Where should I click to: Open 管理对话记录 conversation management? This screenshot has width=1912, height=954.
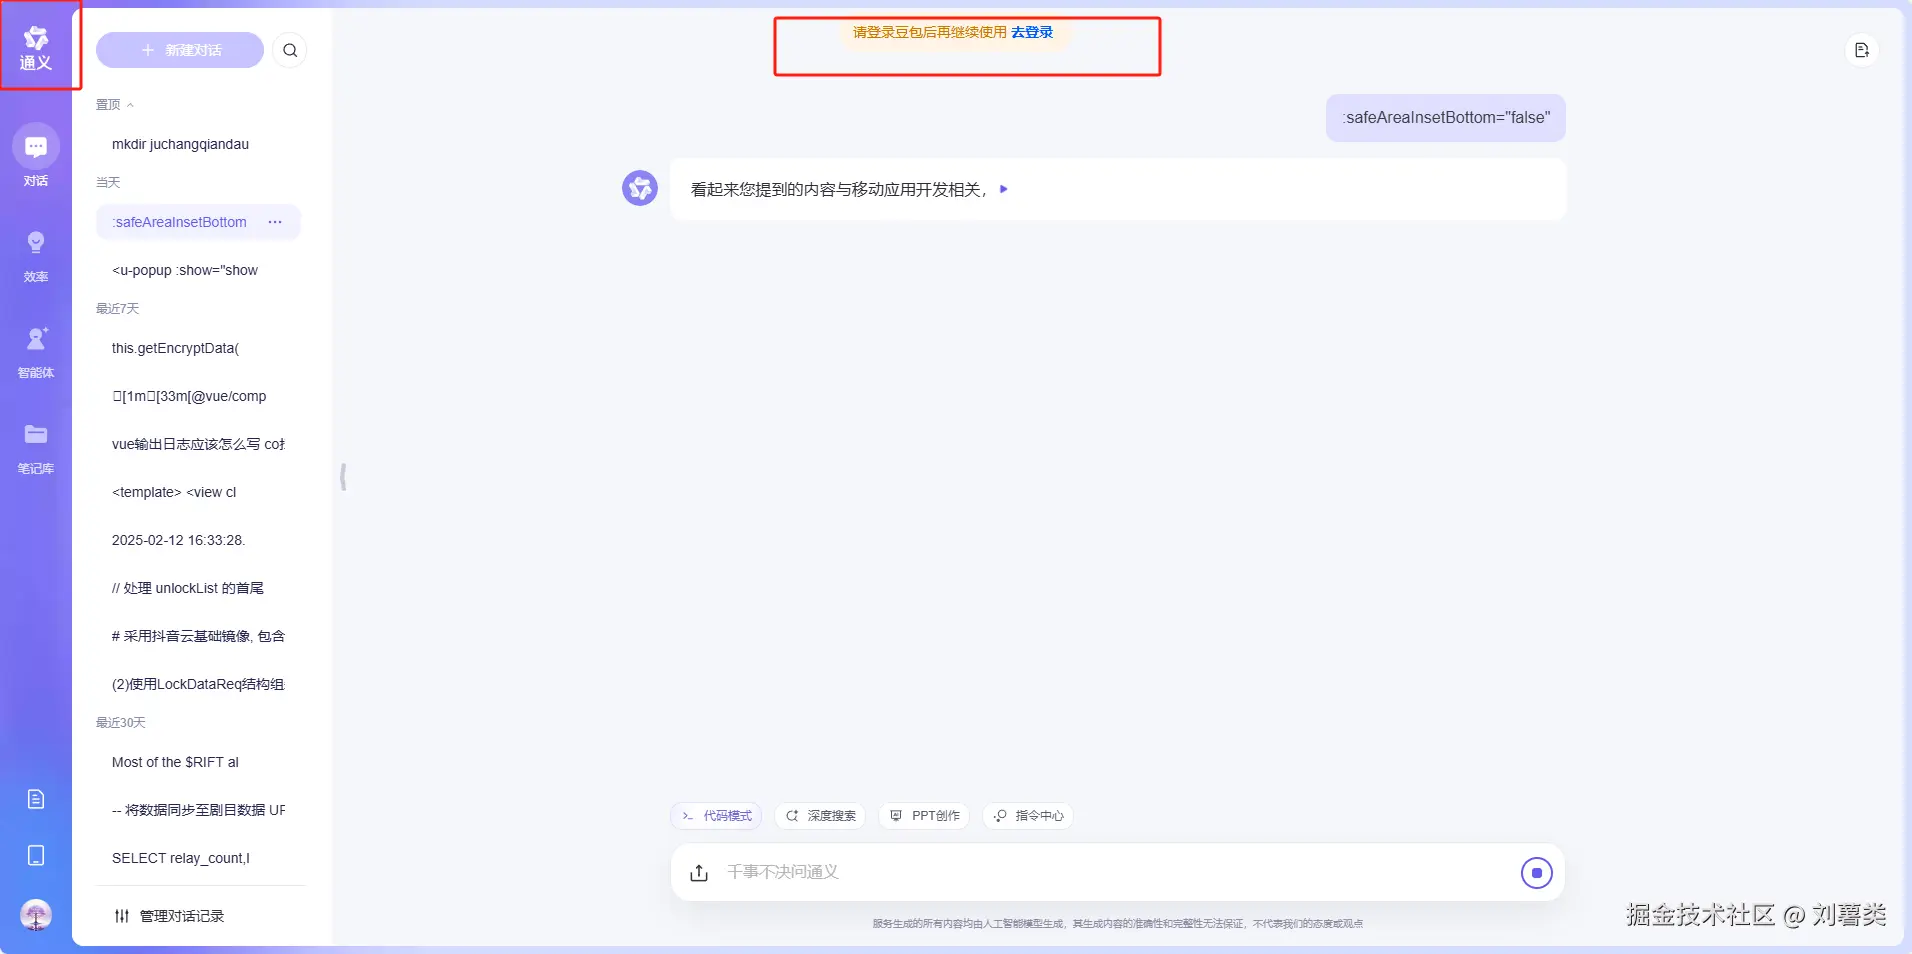pyautogui.click(x=170, y=915)
